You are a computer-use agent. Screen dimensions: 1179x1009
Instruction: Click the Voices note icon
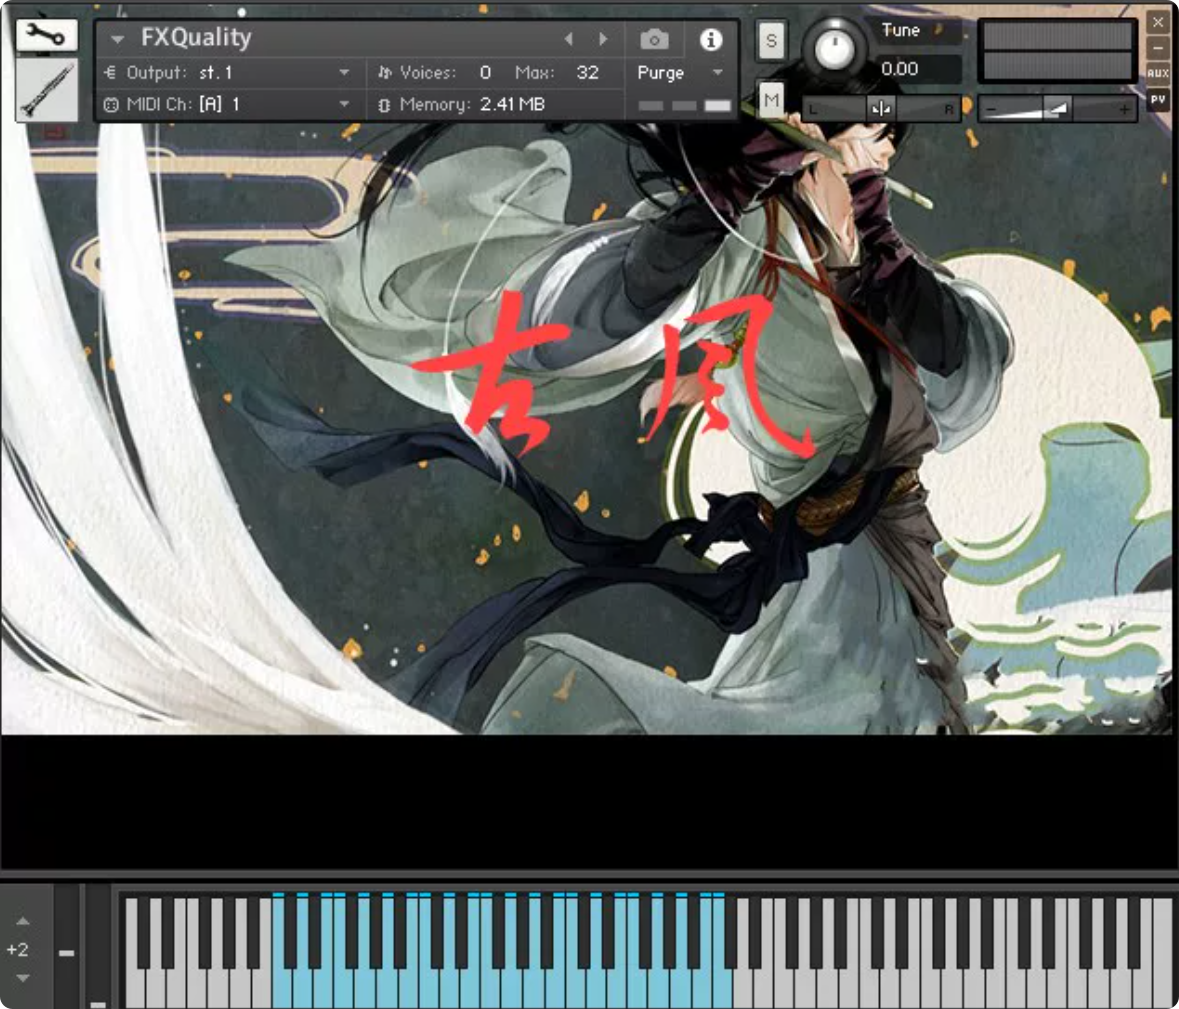(384, 73)
